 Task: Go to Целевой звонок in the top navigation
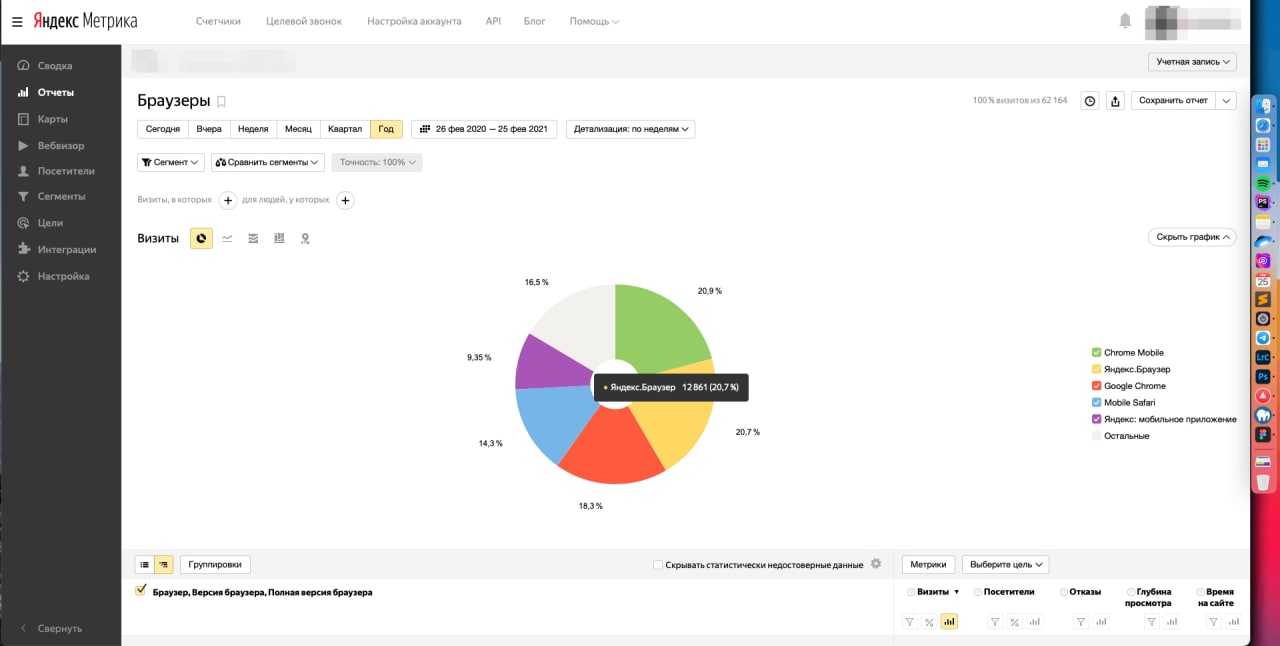pos(304,21)
